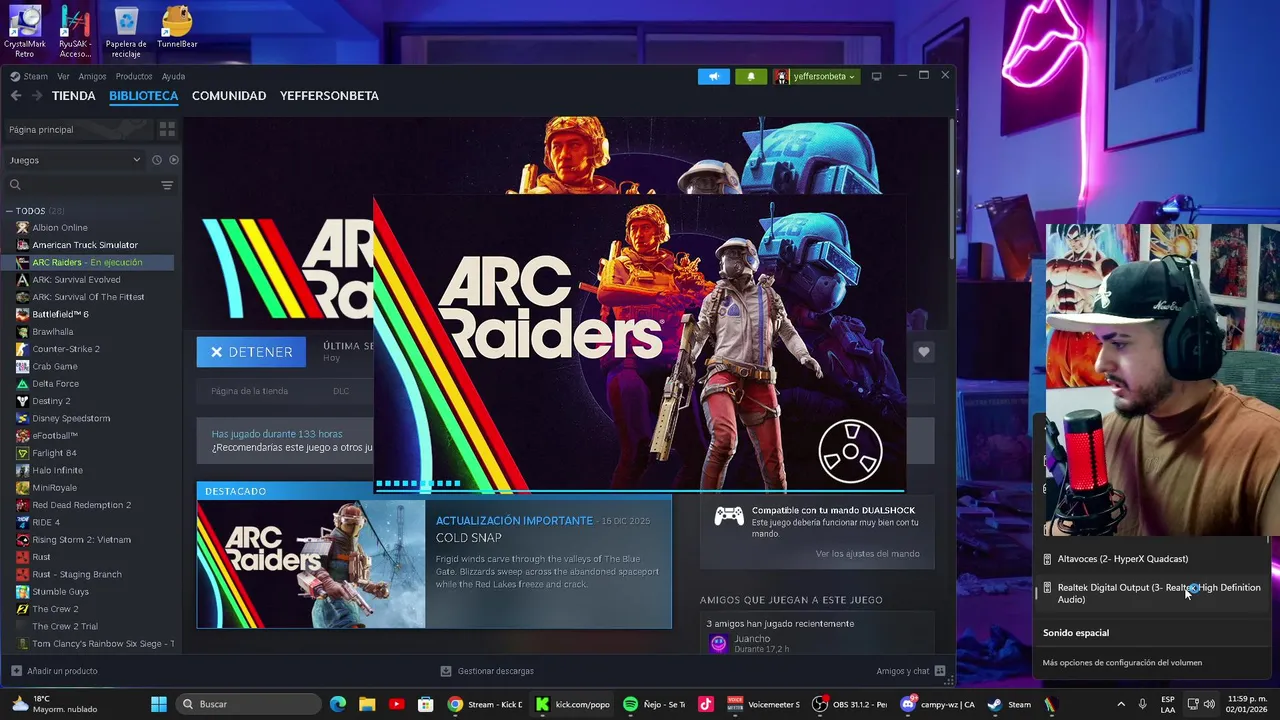Switch to the COMUNIDAD tab
Image resolution: width=1280 pixels, height=720 pixels.
229,96
